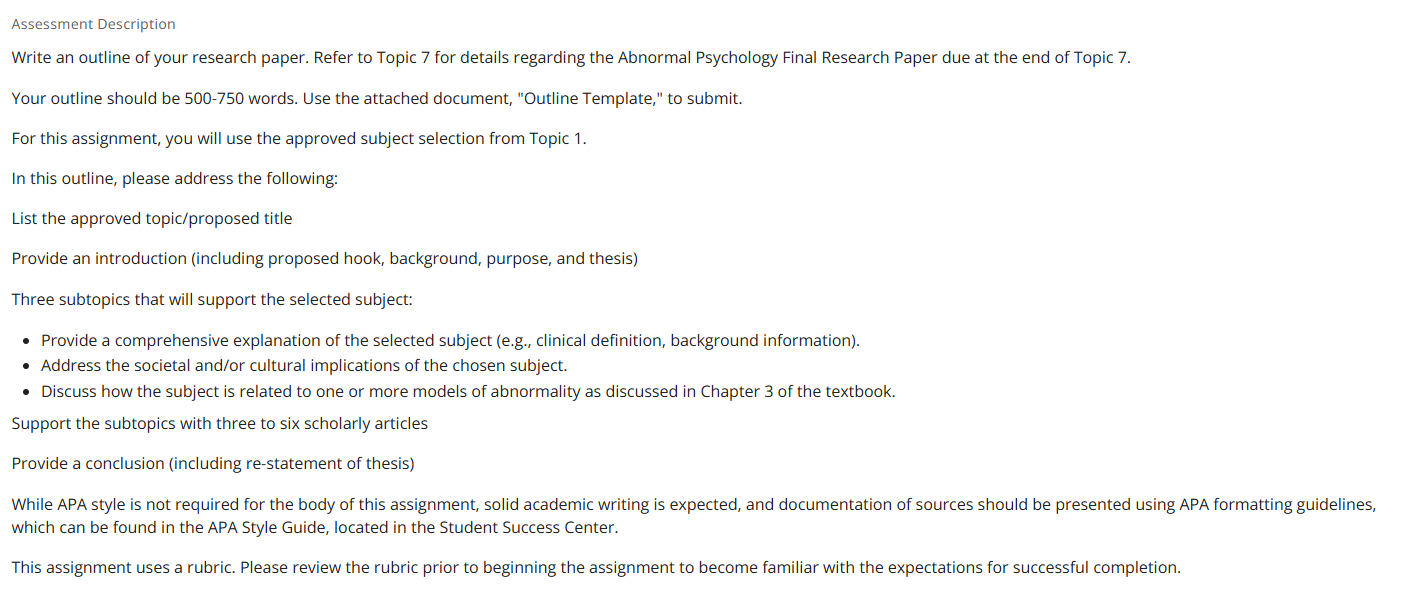Screen dimensions: 1424x593
Task: Click the "500-750 words" text
Action: (238, 98)
